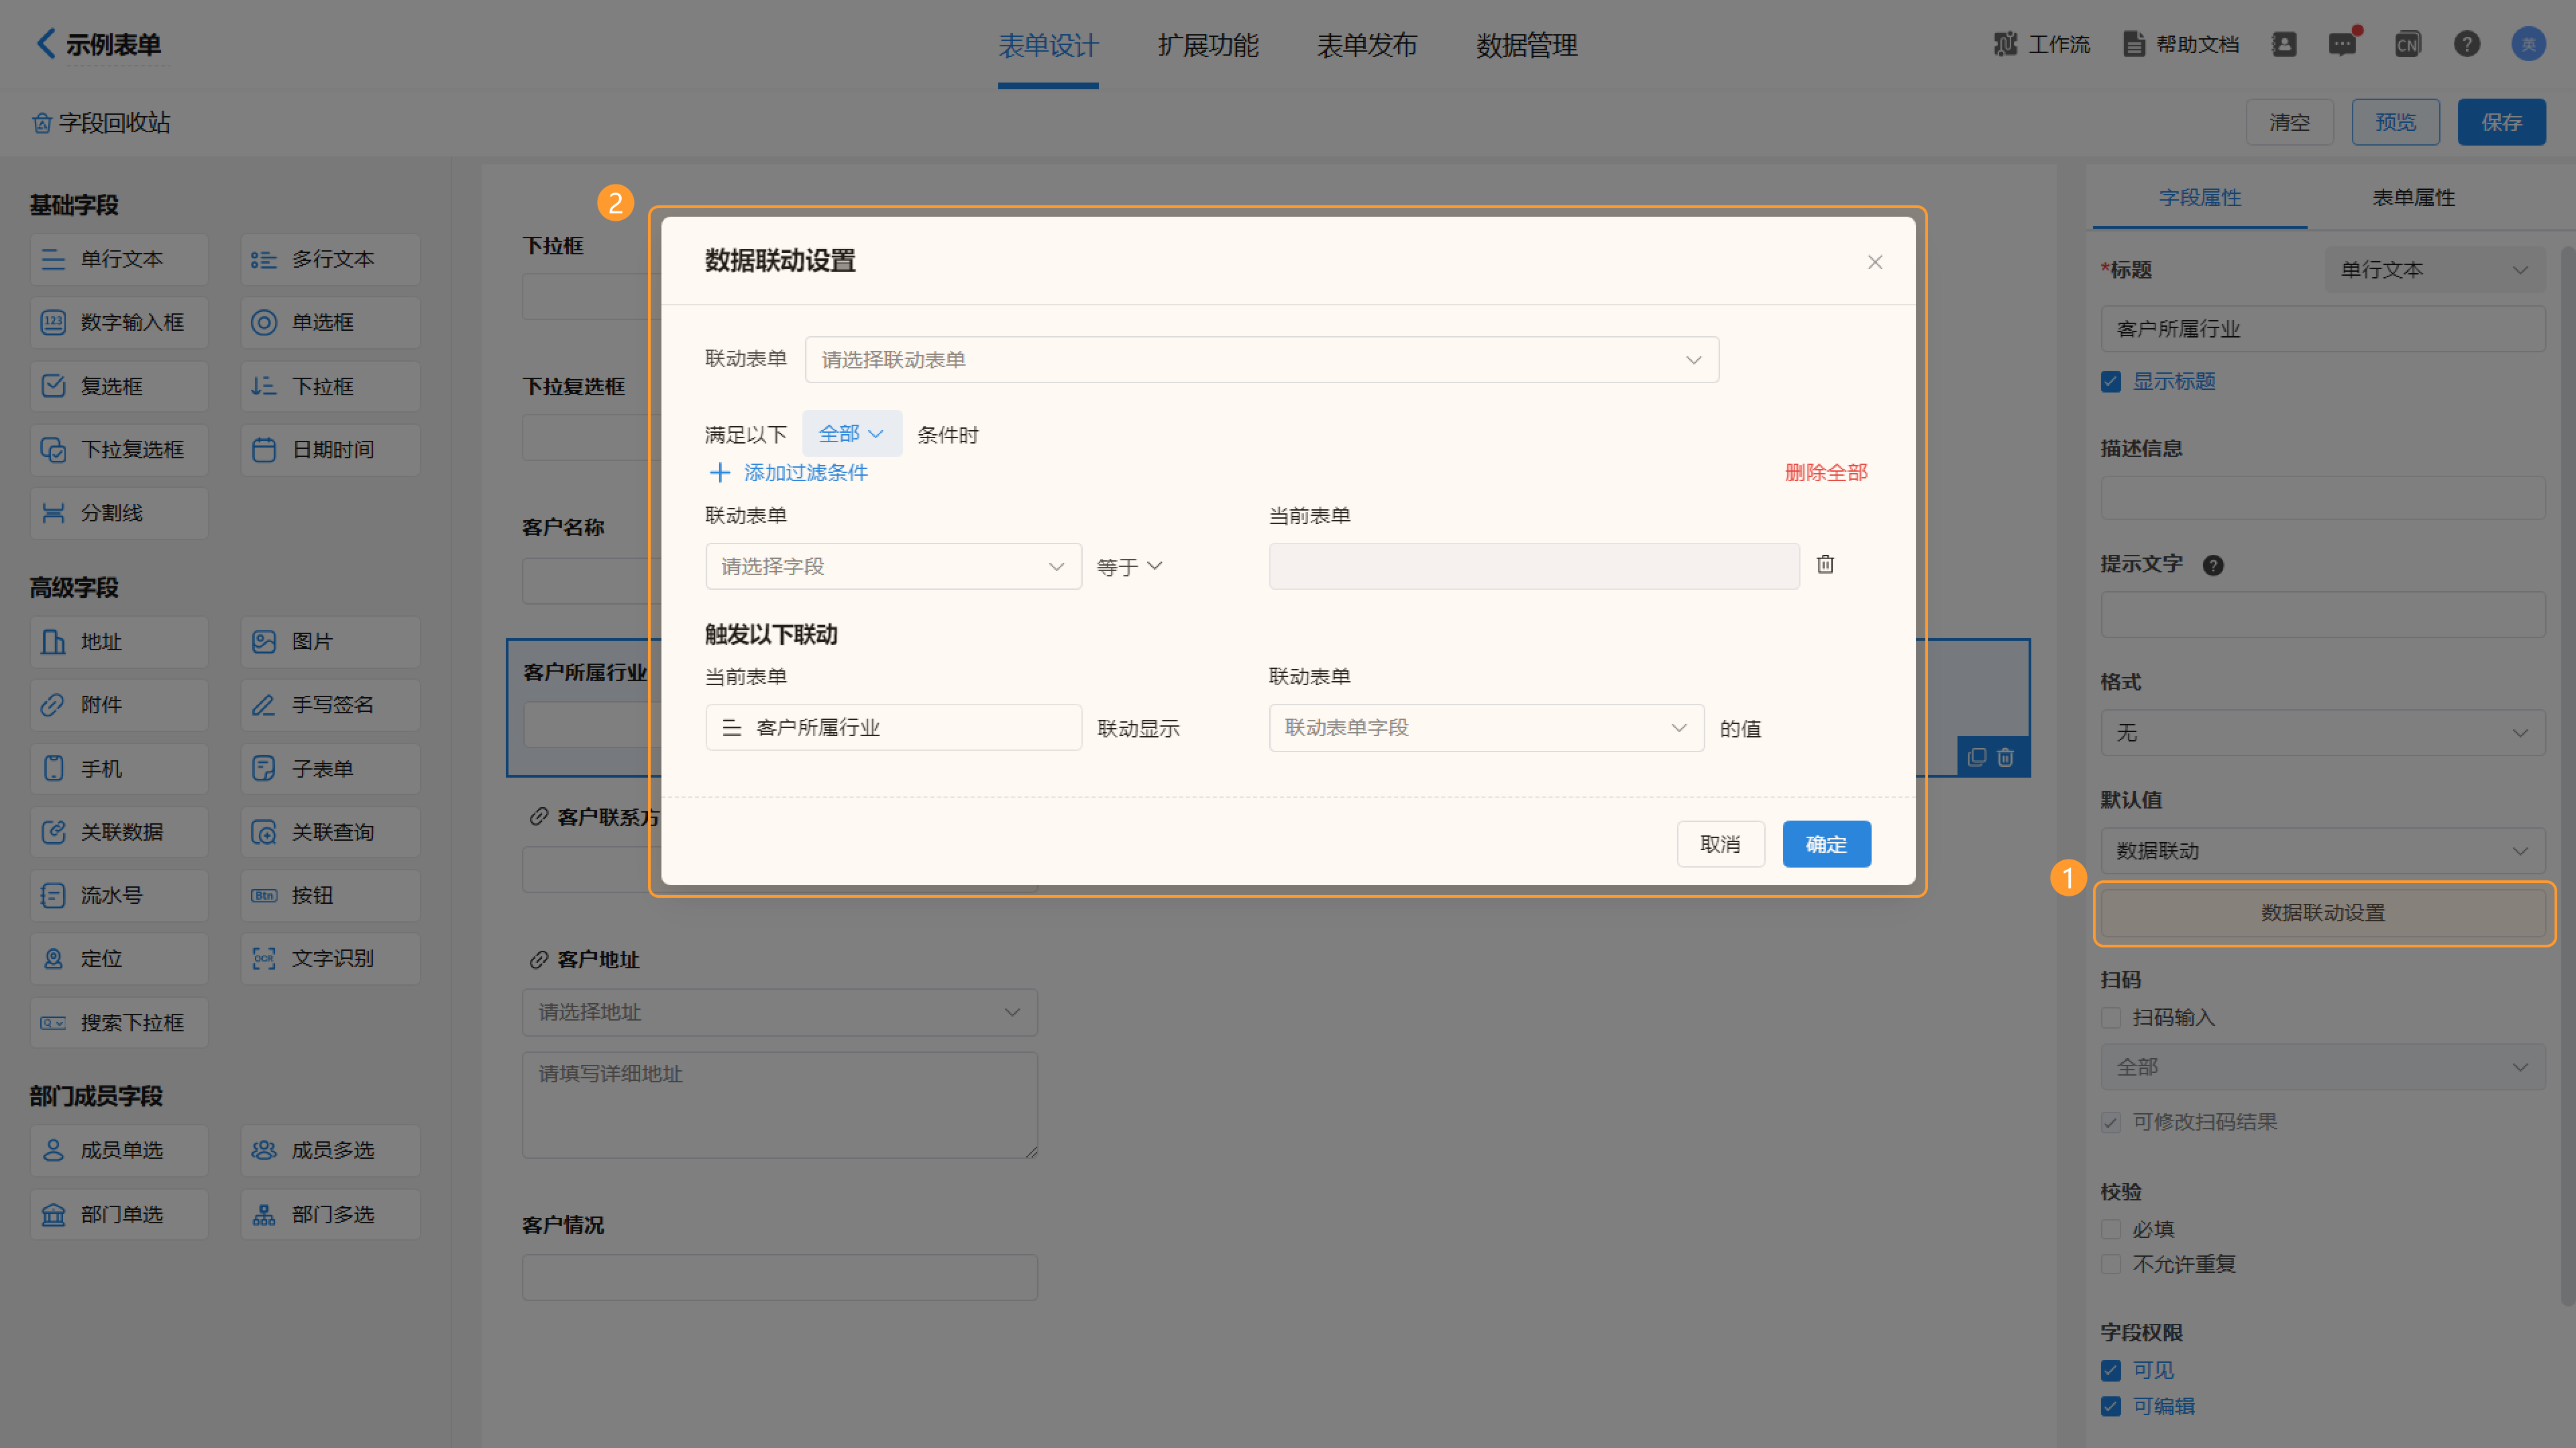Click the contacts icon in top bar
This screenshot has width=2576, height=1448.
(2283, 44)
